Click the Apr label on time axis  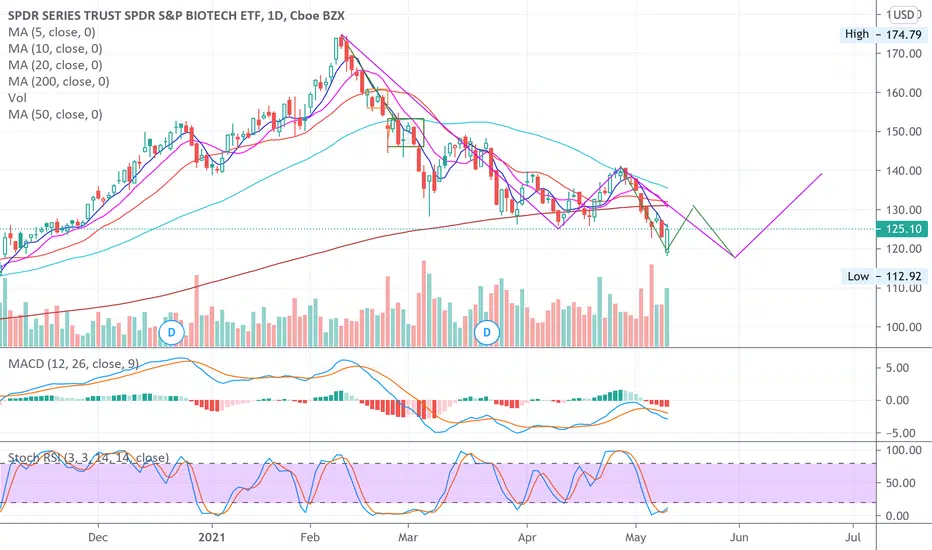527,538
